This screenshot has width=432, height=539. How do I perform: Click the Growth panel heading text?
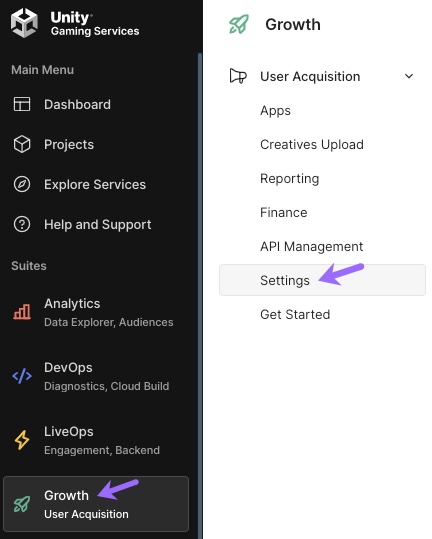coord(293,24)
